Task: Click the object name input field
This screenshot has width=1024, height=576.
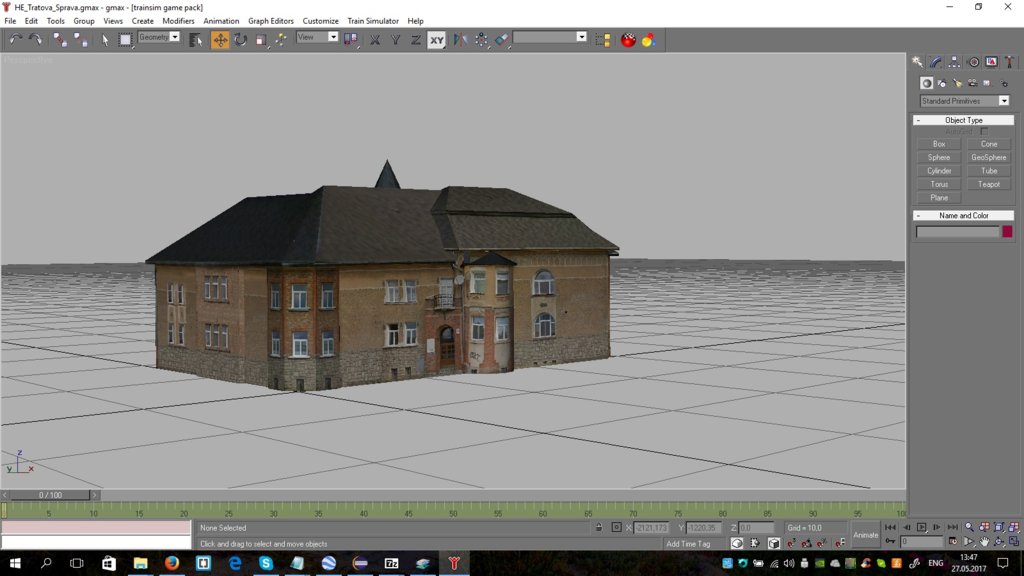Action: pyautogui.click(x=957, y=232)
